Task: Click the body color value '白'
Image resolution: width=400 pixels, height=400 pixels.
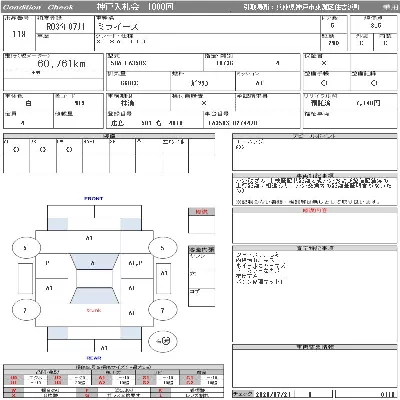Action: [x=28, y=103]
